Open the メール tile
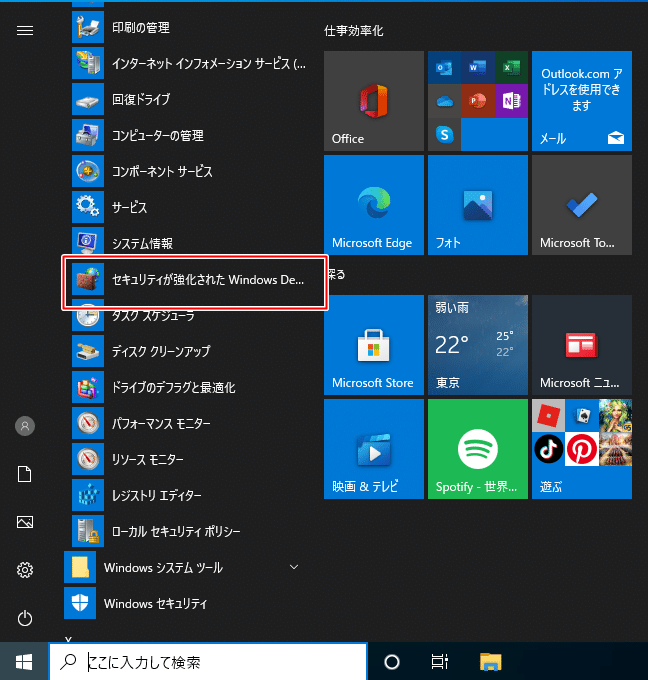The height and width of the screenshot is (680, 648). click(582, 101)
